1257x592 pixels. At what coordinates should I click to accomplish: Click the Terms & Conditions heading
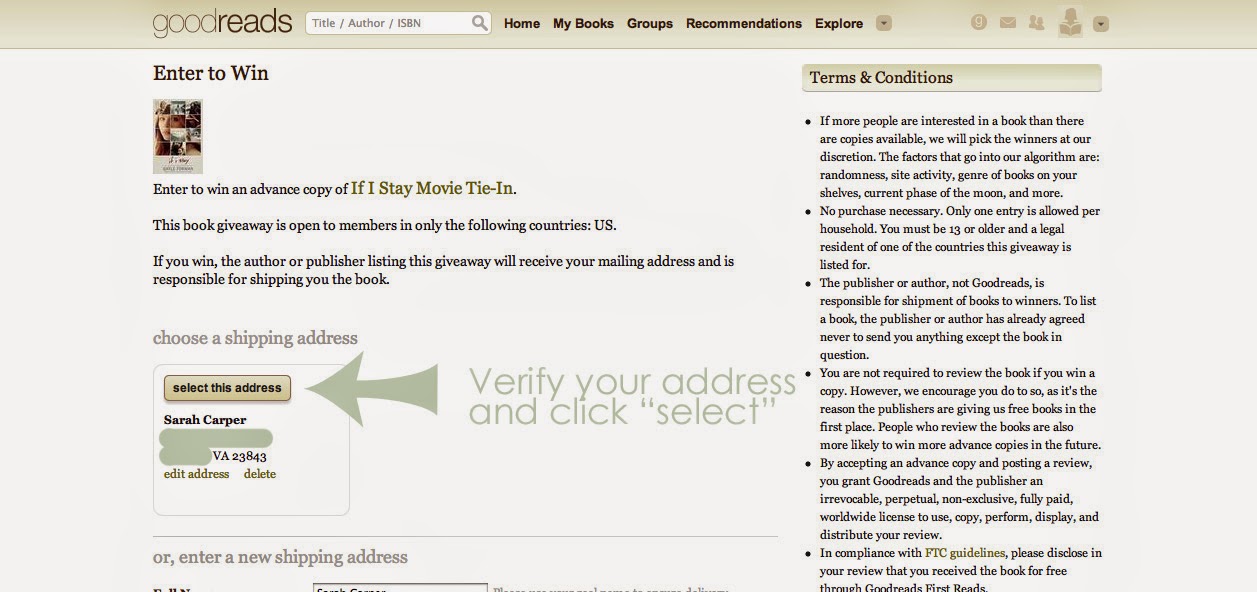881,78
